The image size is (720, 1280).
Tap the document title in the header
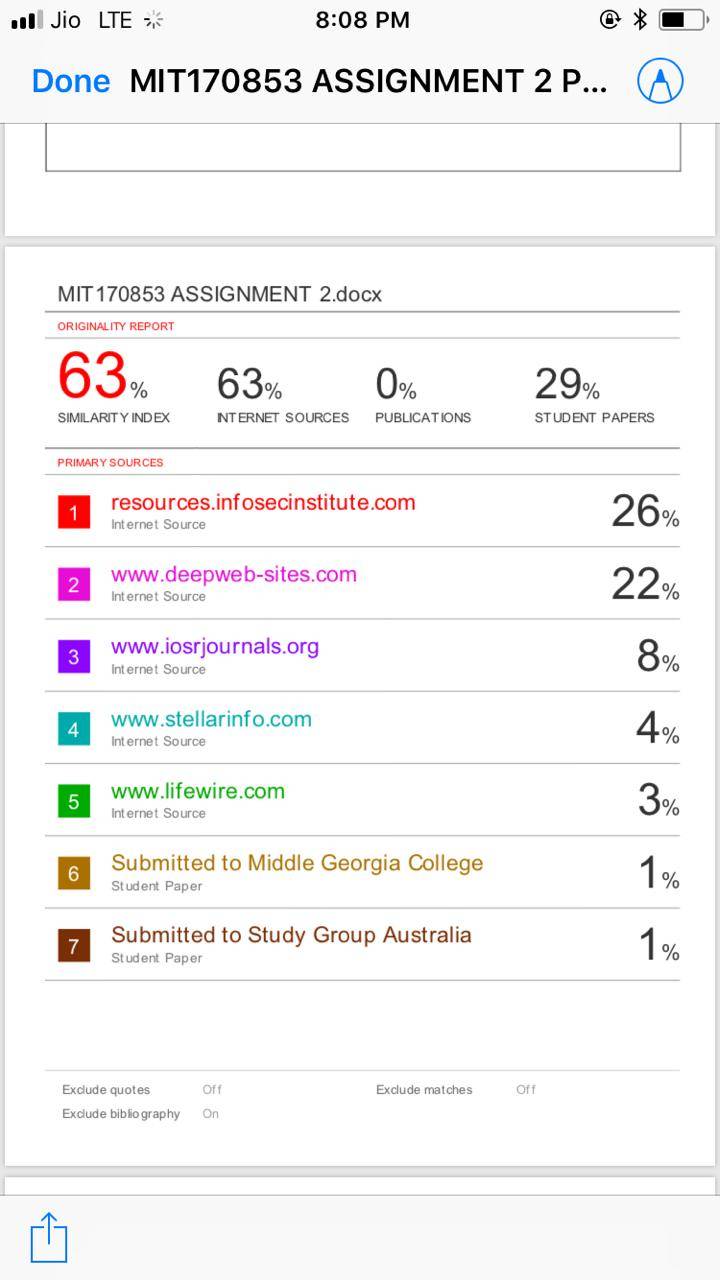pyautogui.click(x=369, y=82)
